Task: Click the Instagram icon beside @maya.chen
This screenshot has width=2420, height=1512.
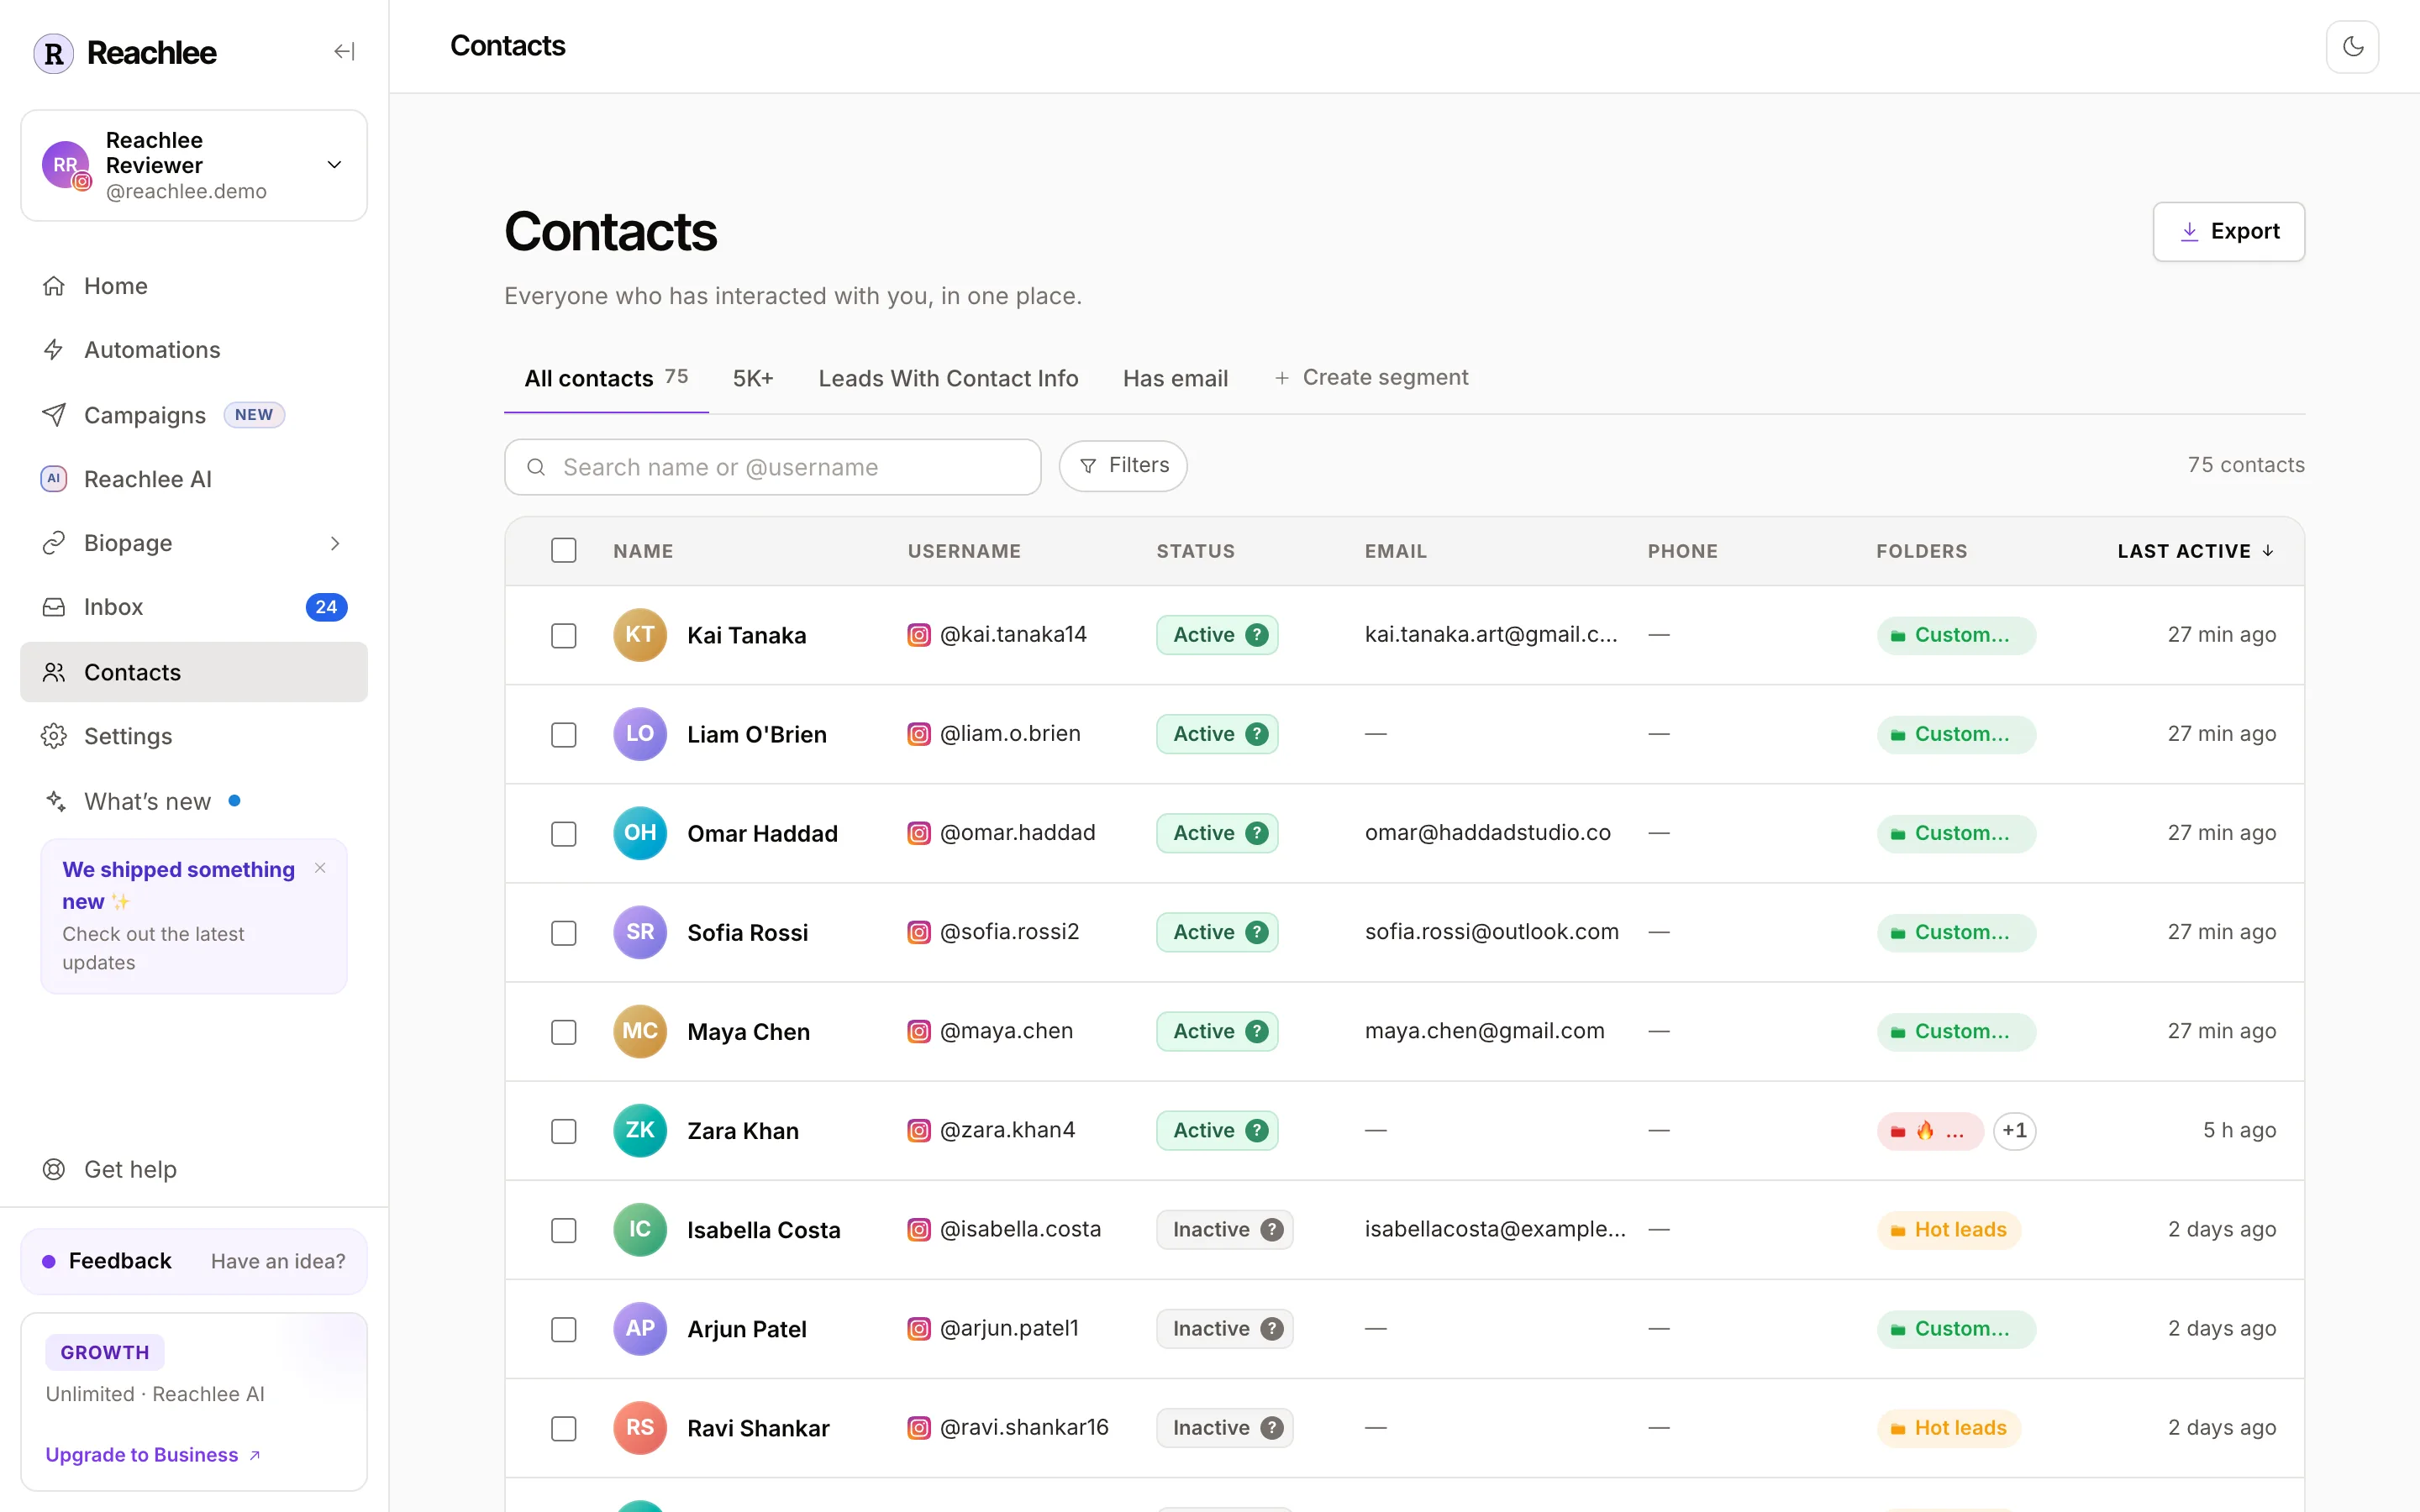Action: 918,1031
